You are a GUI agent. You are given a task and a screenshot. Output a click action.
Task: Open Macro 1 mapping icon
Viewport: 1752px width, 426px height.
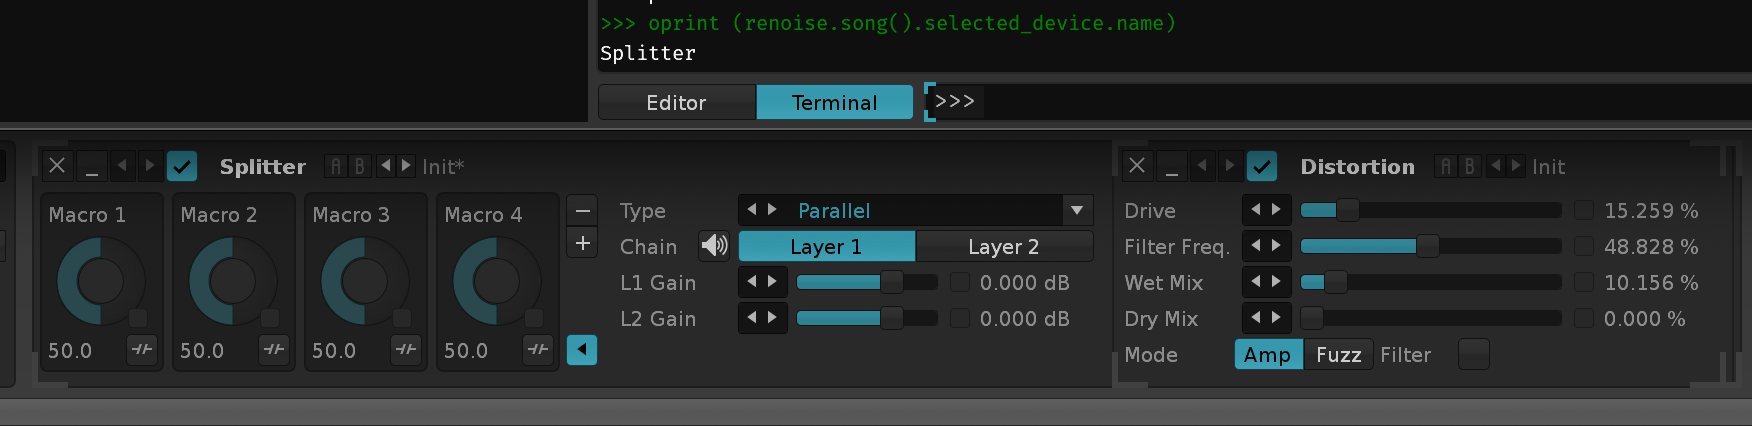click(x=142, y=349)
